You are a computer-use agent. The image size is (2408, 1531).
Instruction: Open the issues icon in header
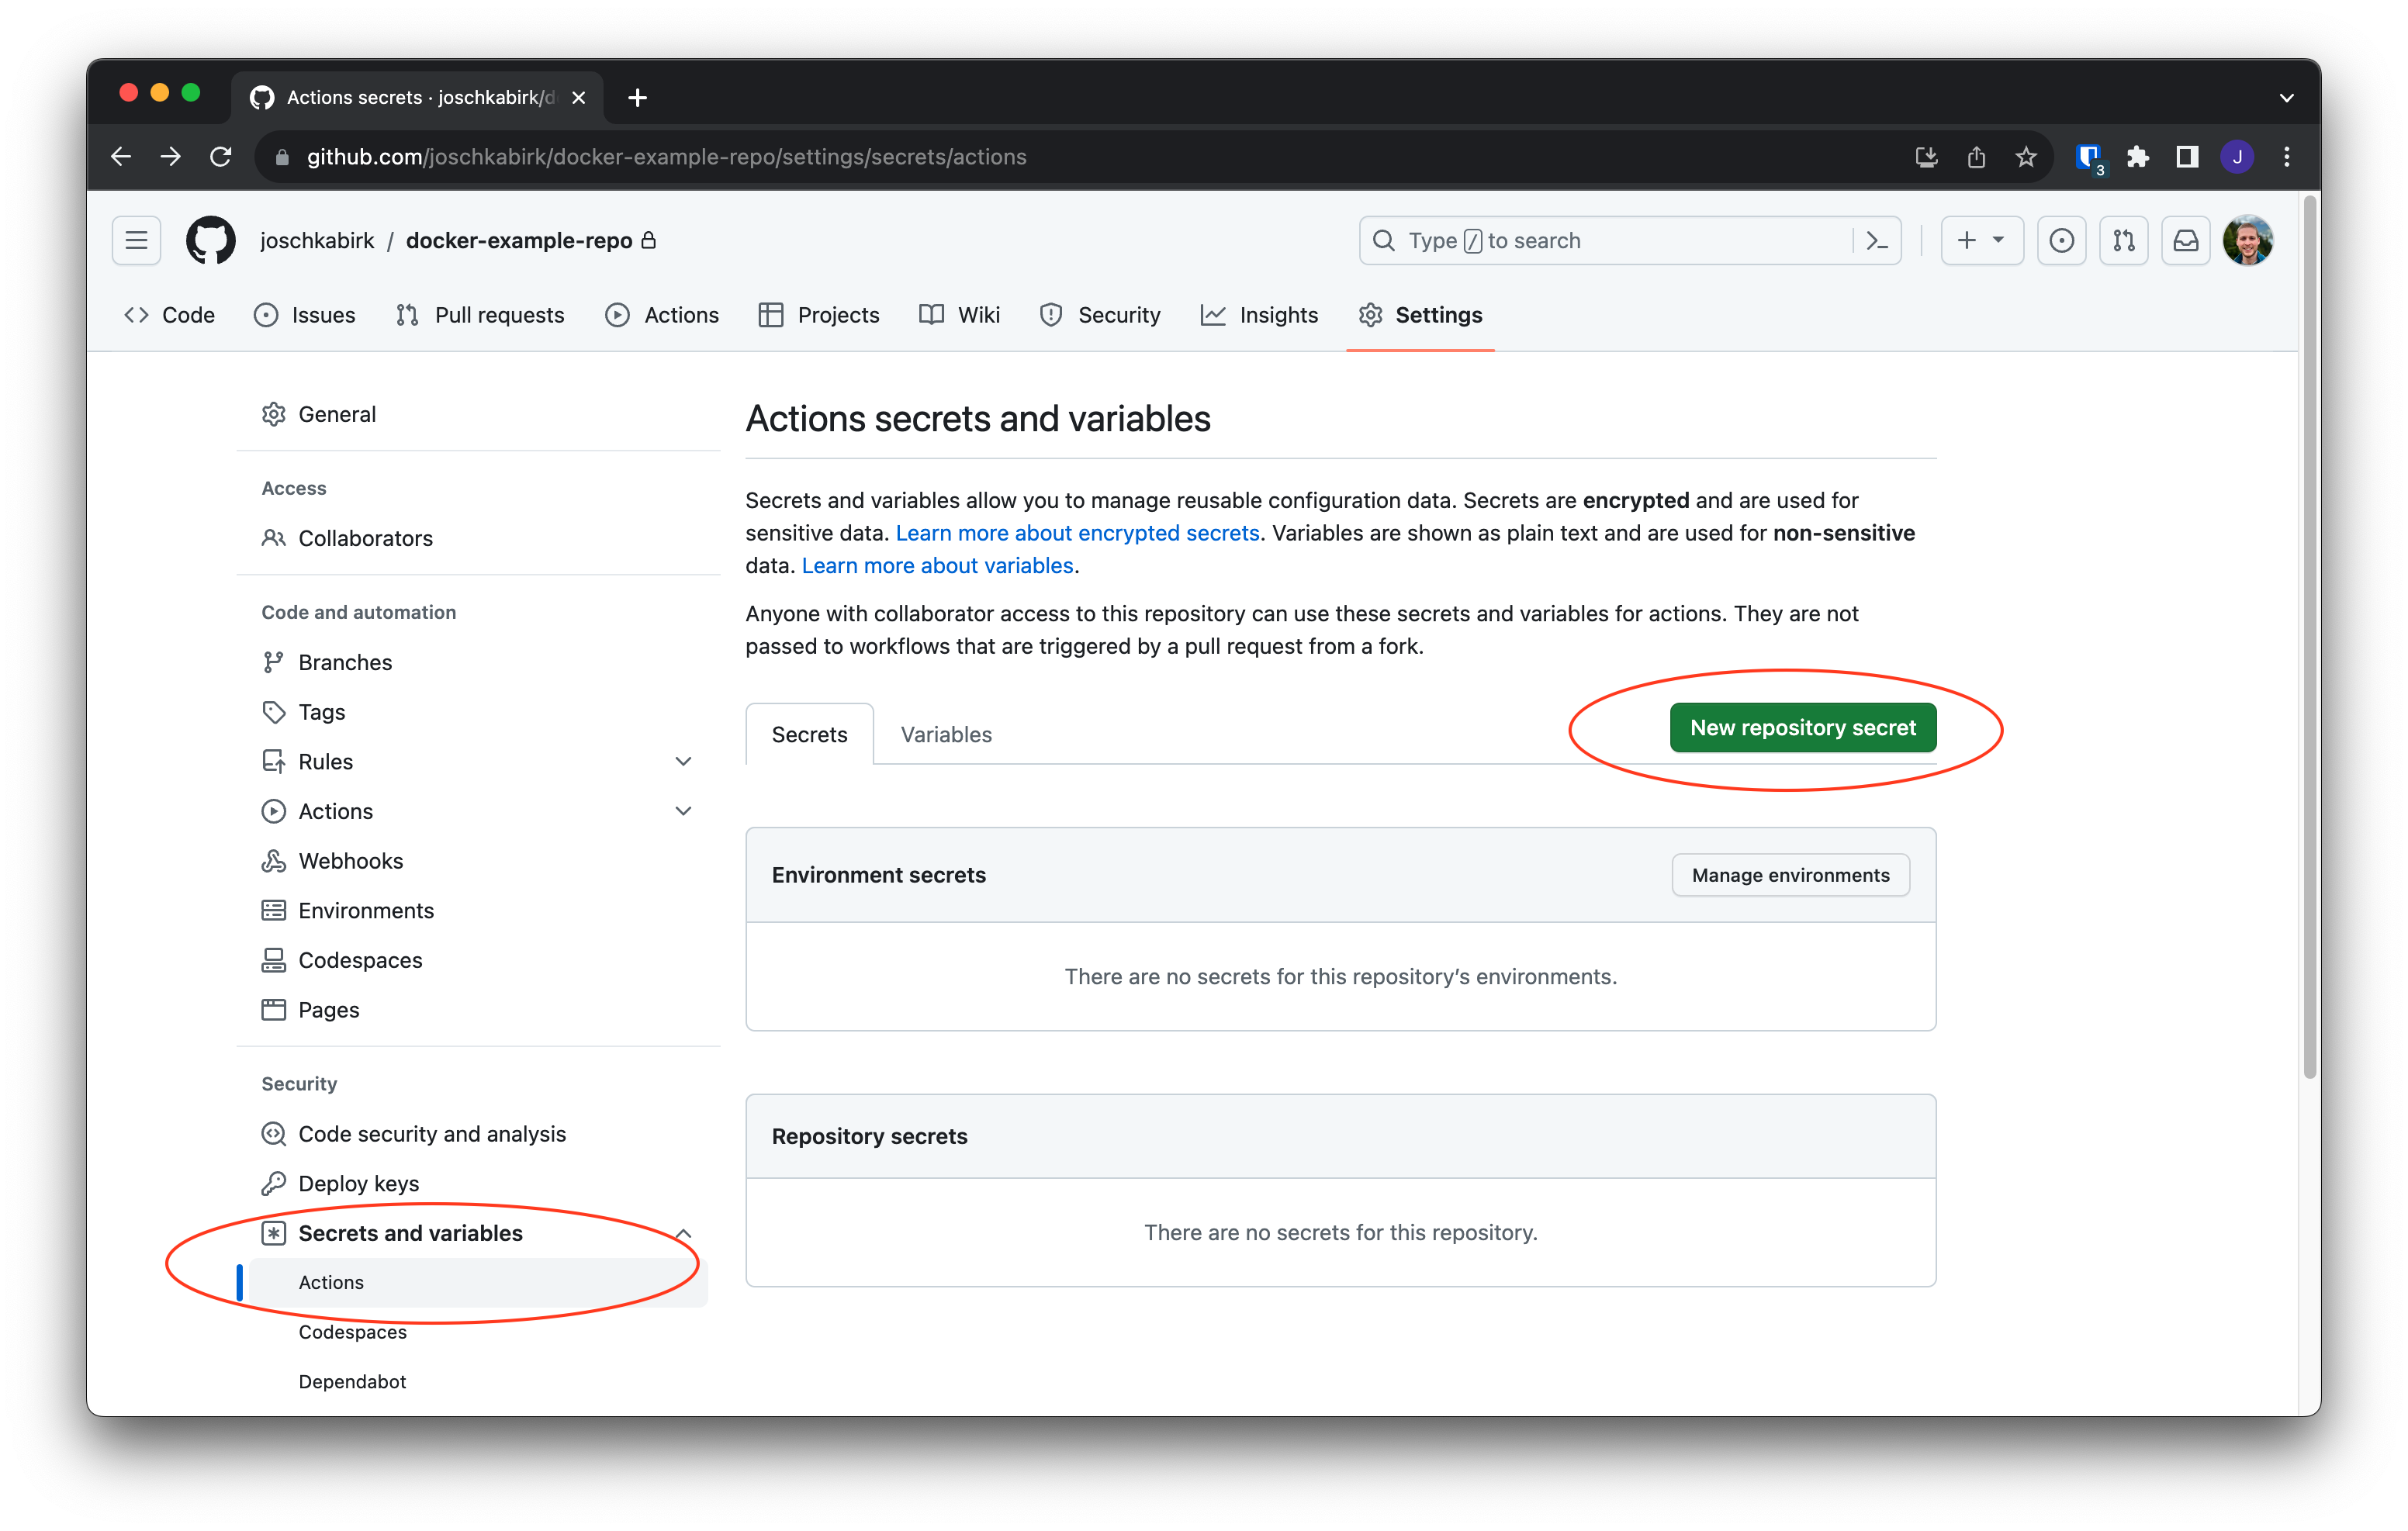(x=2061, y=240)
